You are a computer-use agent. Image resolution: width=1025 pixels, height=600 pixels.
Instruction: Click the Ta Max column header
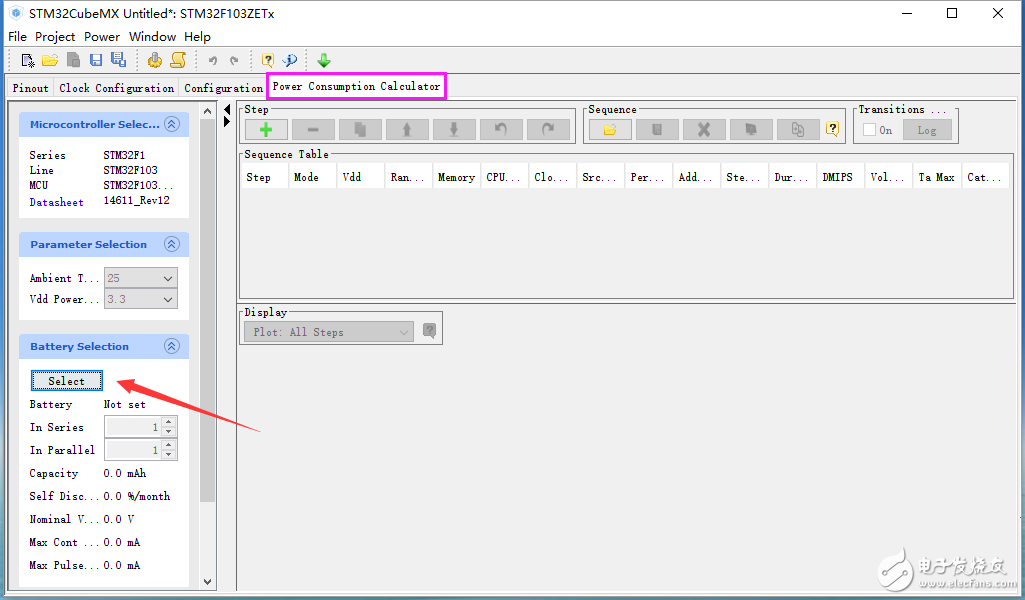click(937, 177)
